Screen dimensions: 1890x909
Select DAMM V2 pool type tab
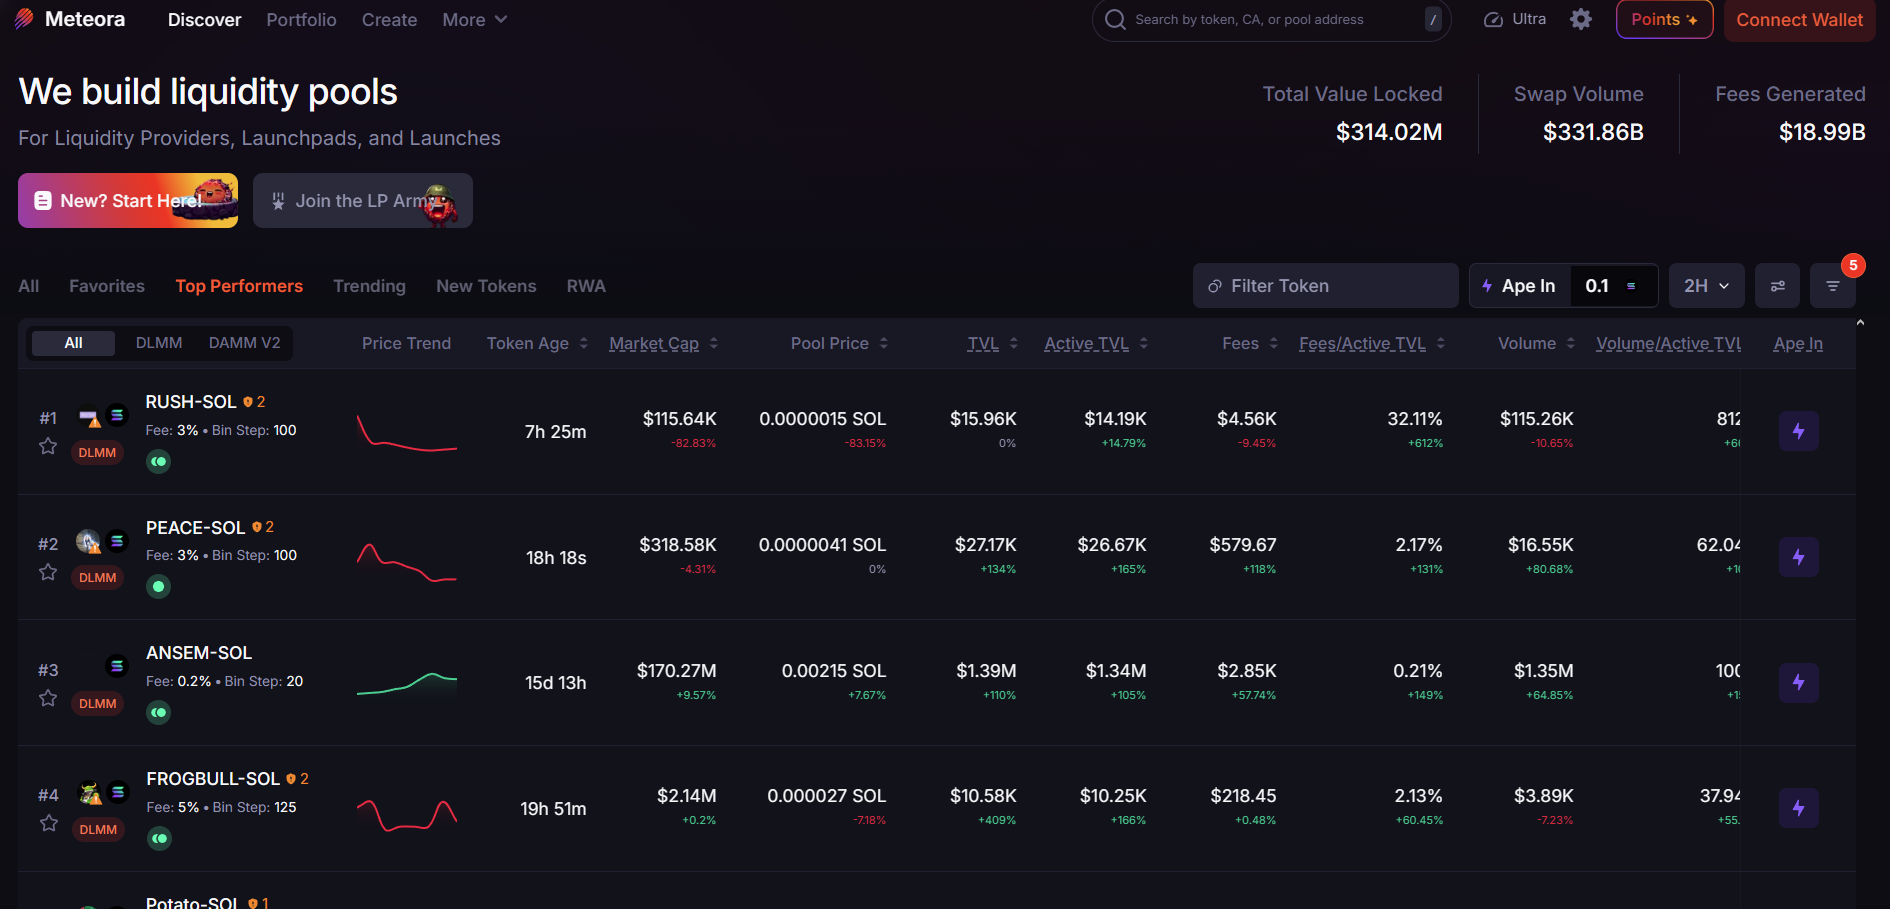click(x=244, y=343)
